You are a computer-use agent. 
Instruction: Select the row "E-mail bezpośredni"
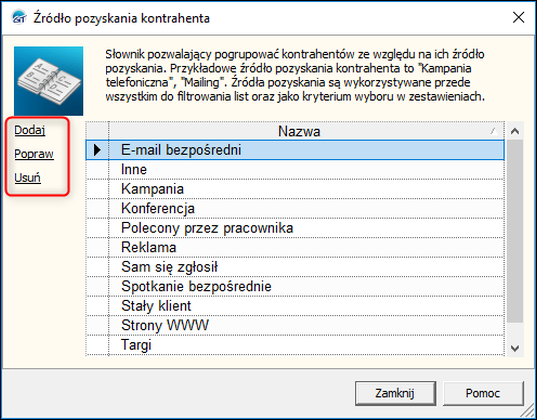pyautogui.click(x=295, y=150)
